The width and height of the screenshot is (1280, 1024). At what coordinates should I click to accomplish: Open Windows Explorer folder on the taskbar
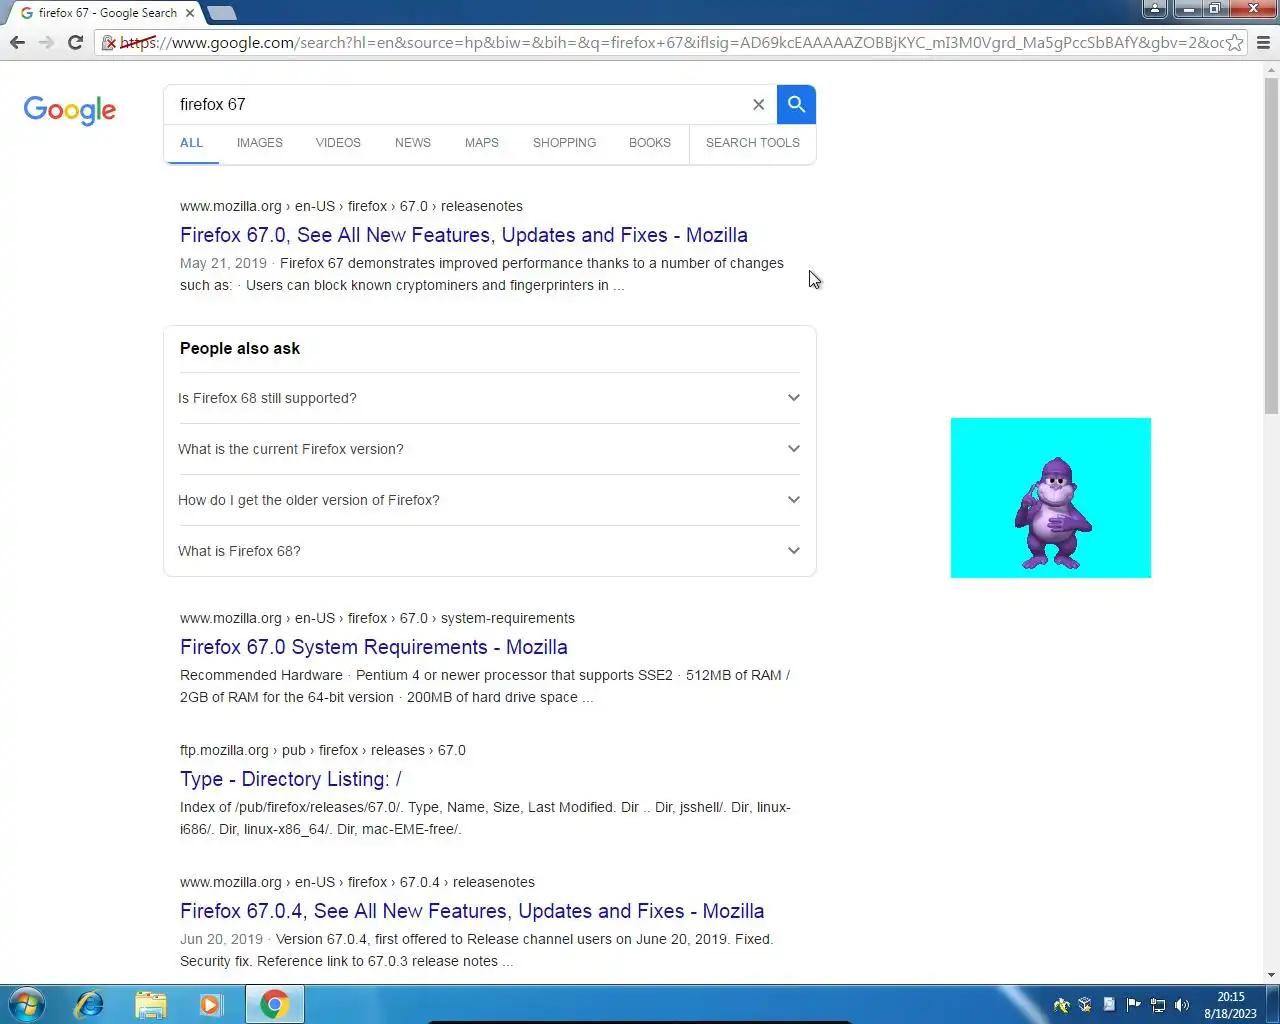[150, 1004]
